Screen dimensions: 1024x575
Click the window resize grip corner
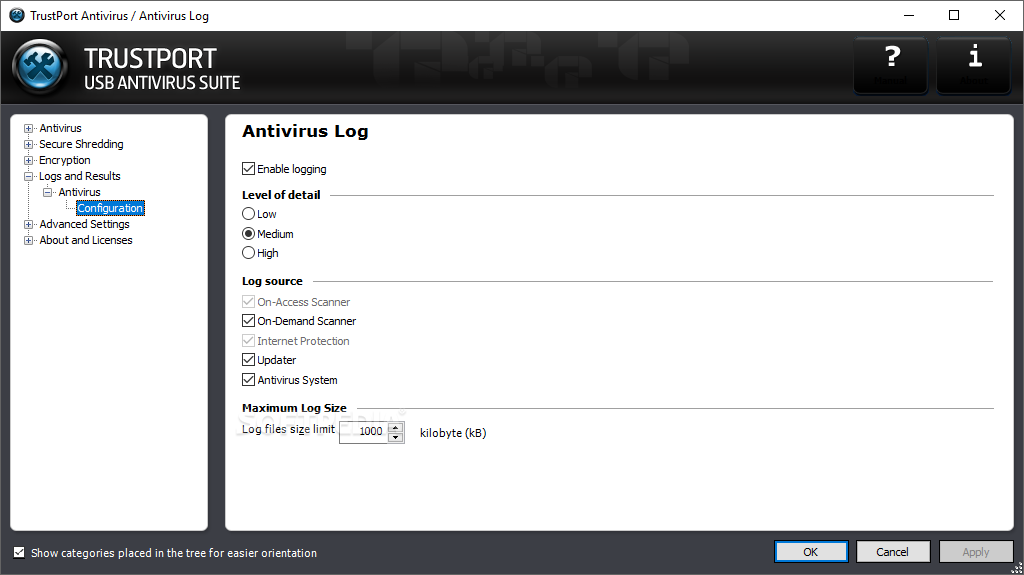[x=1016, y=568]
